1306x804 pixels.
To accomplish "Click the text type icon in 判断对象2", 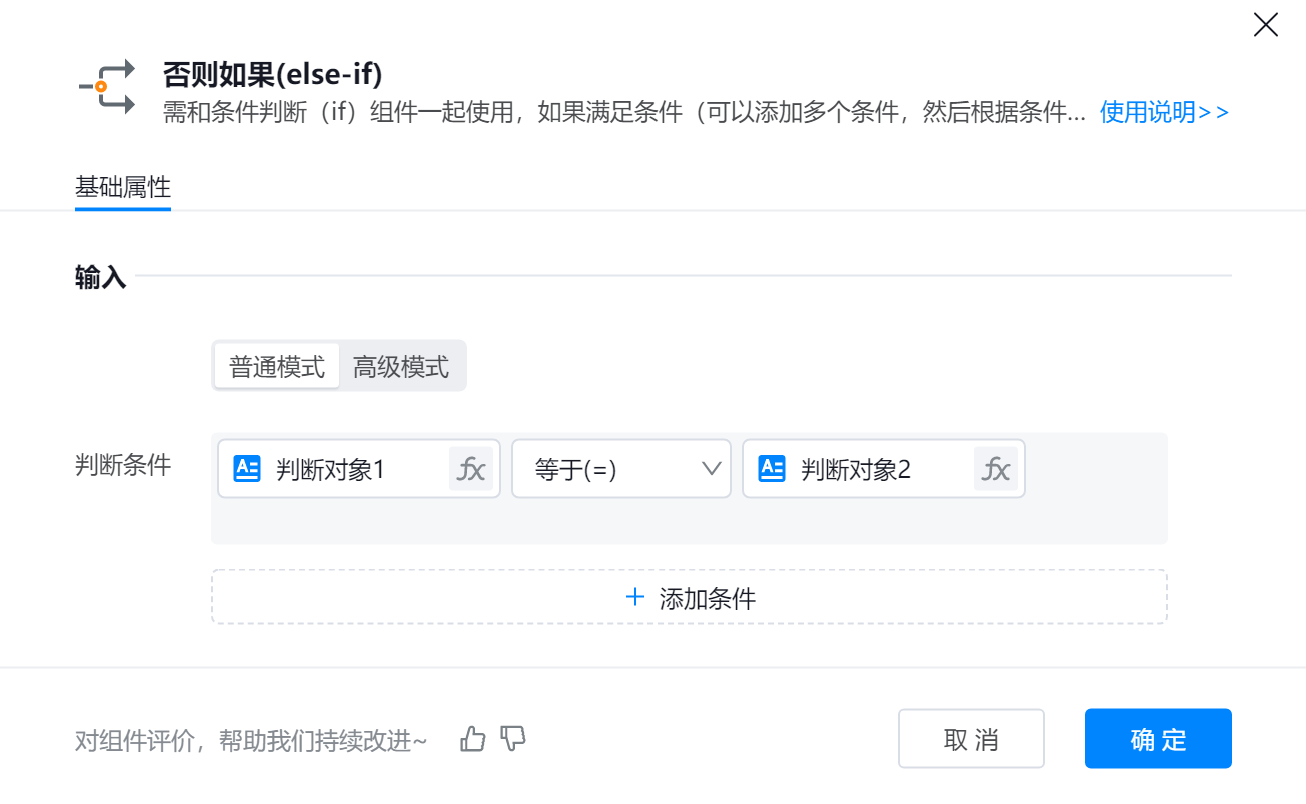I will click(x=772, y=469).
